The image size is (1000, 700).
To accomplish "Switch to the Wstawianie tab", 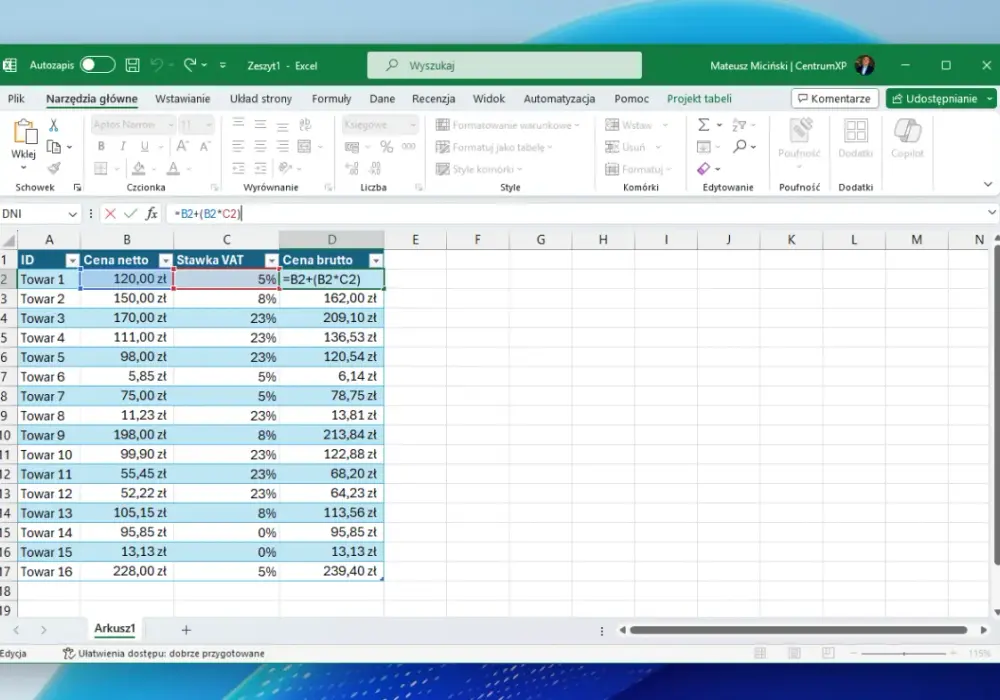I will (x=182, y=99).
